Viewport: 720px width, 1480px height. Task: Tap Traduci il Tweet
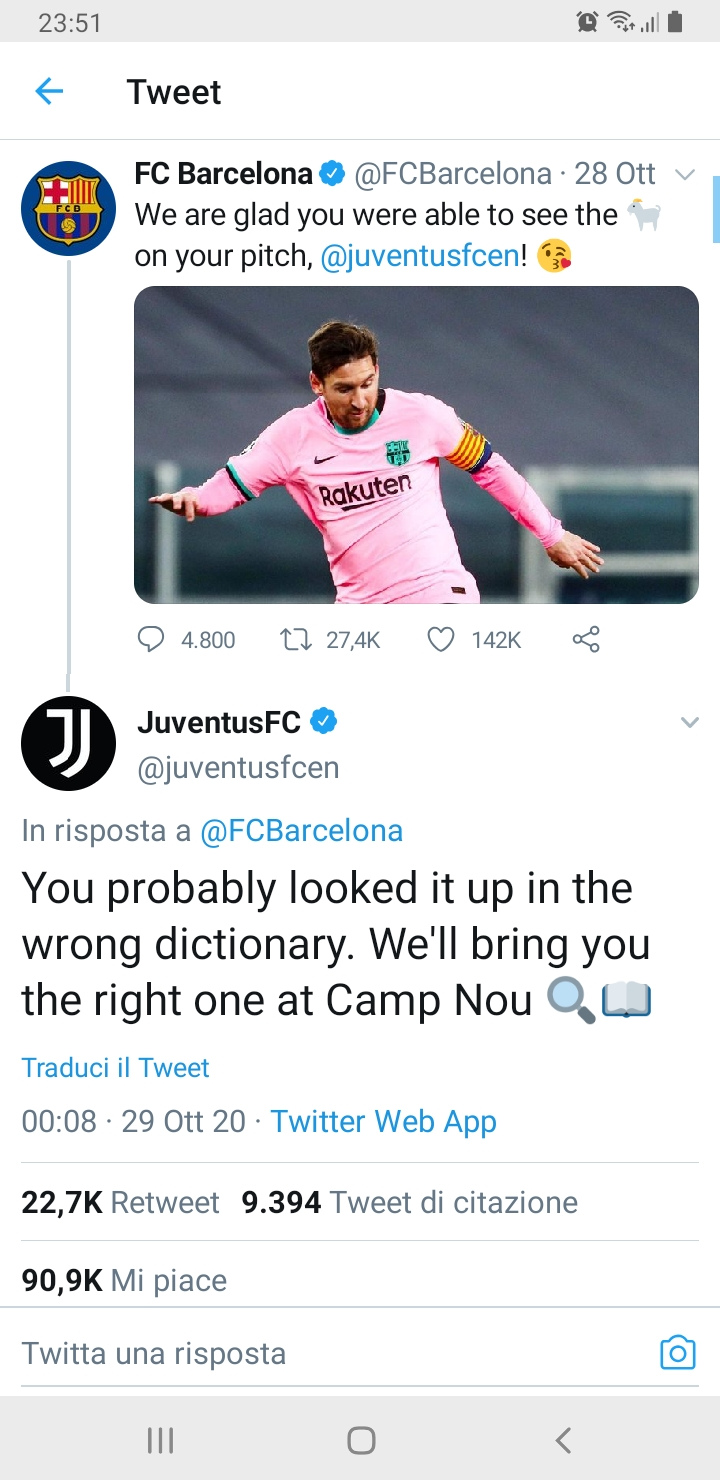(116, 1068)
